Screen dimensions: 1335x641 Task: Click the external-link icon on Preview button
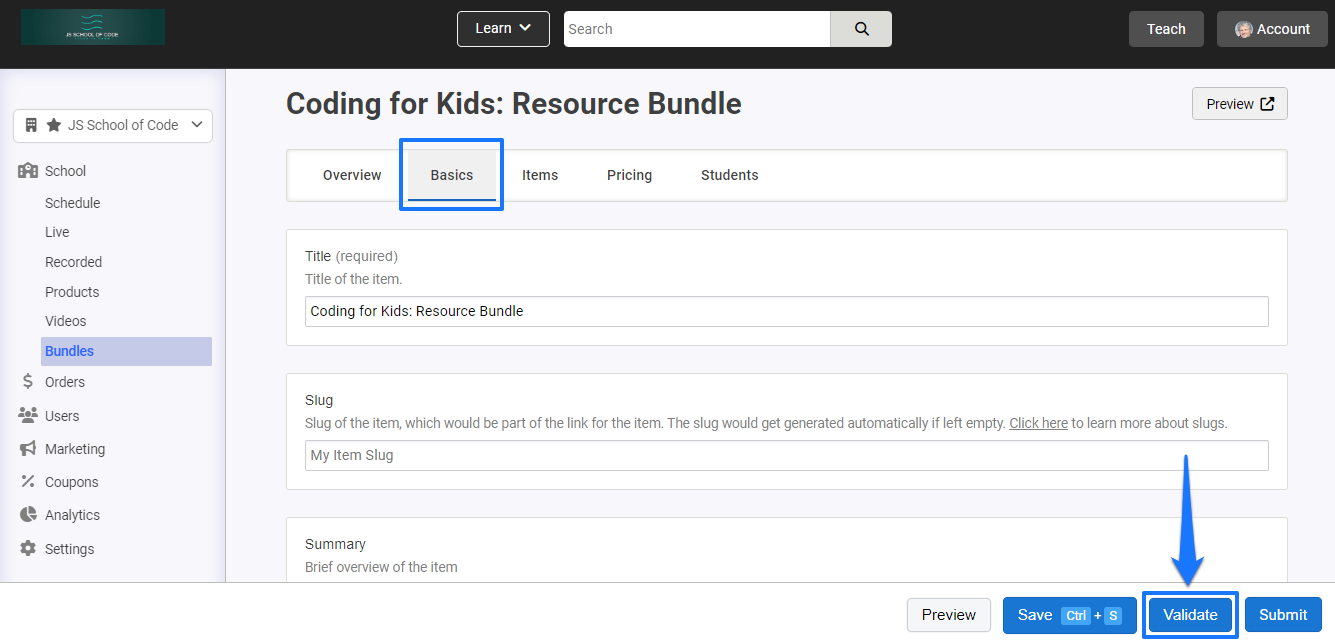1268,103
